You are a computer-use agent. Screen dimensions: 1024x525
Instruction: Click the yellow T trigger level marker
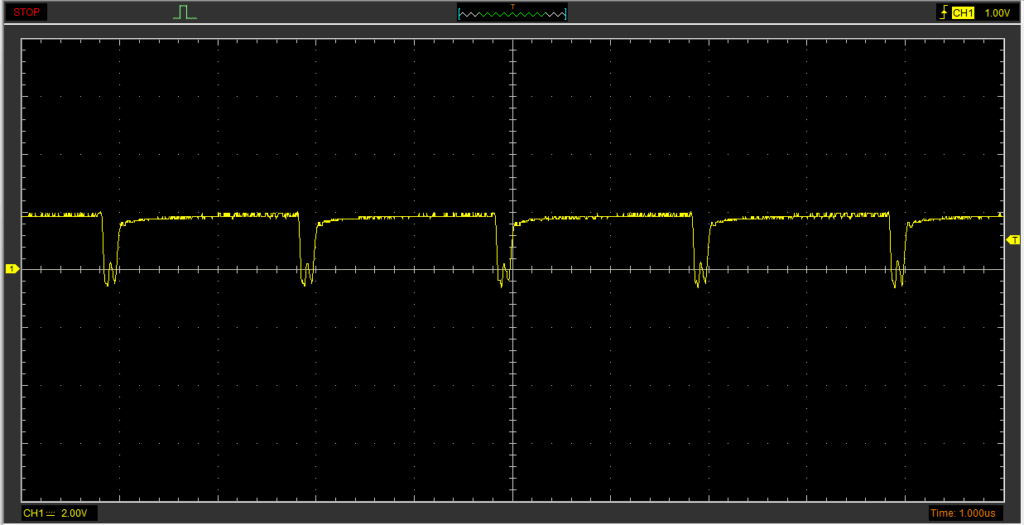pos(1013,240)
